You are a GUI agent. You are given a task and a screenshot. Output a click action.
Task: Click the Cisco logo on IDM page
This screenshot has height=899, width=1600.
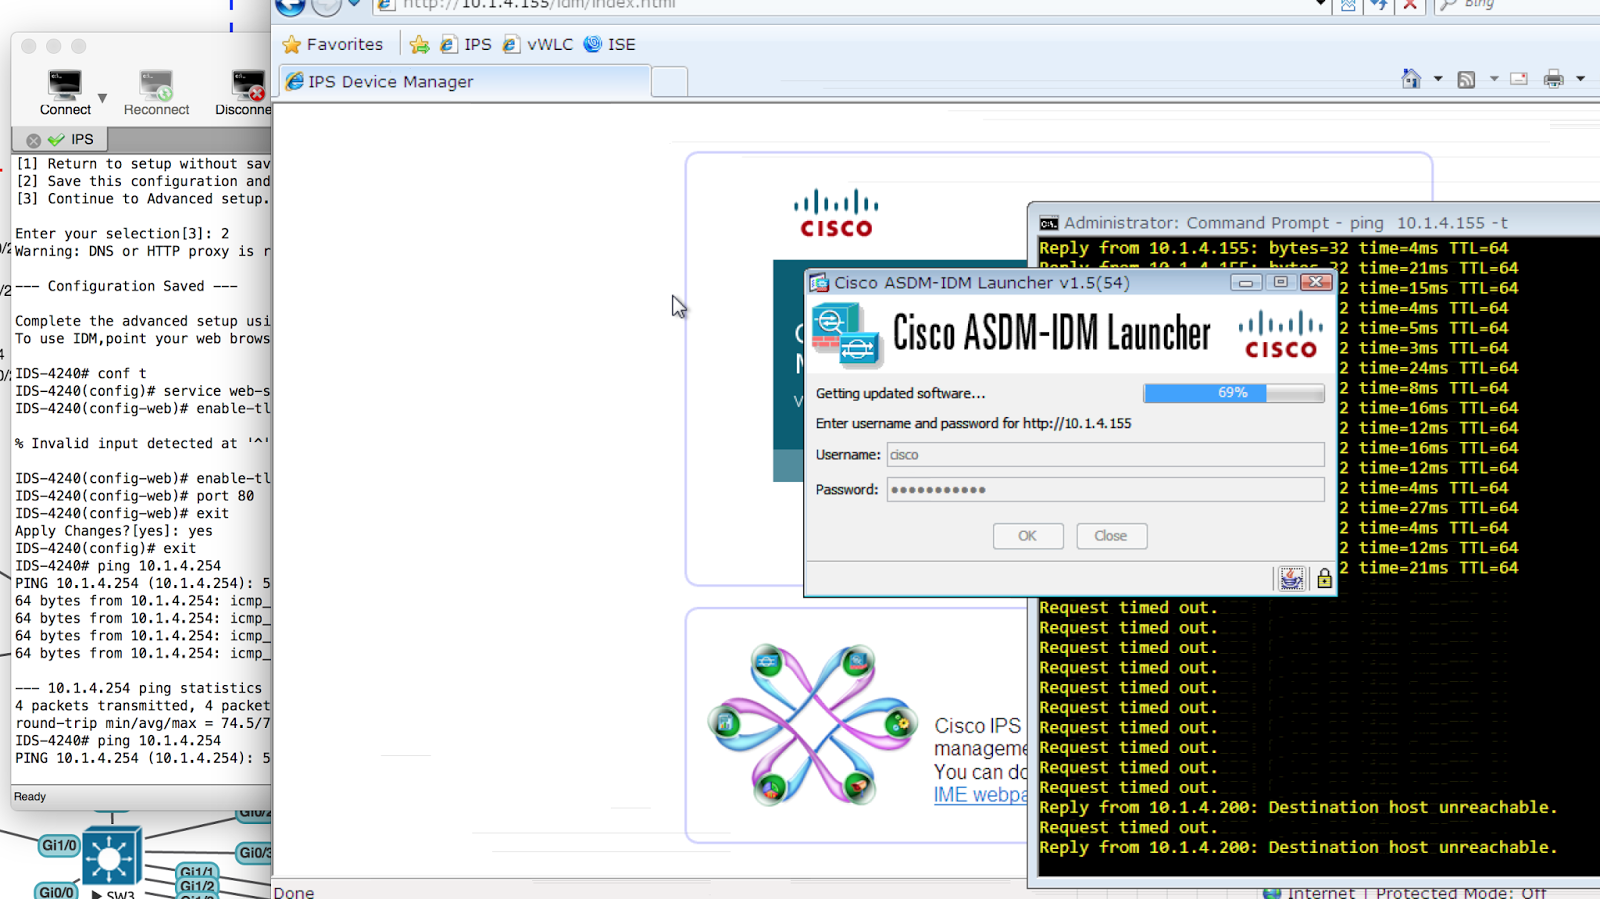tap(836, 213)
